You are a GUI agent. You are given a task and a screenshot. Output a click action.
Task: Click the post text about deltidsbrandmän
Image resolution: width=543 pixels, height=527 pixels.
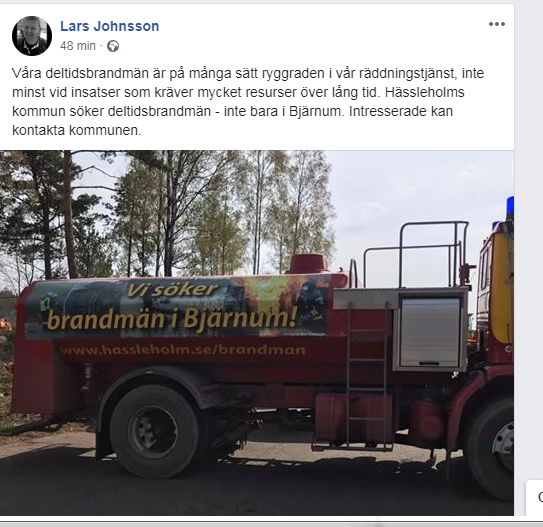click(248, 102)
